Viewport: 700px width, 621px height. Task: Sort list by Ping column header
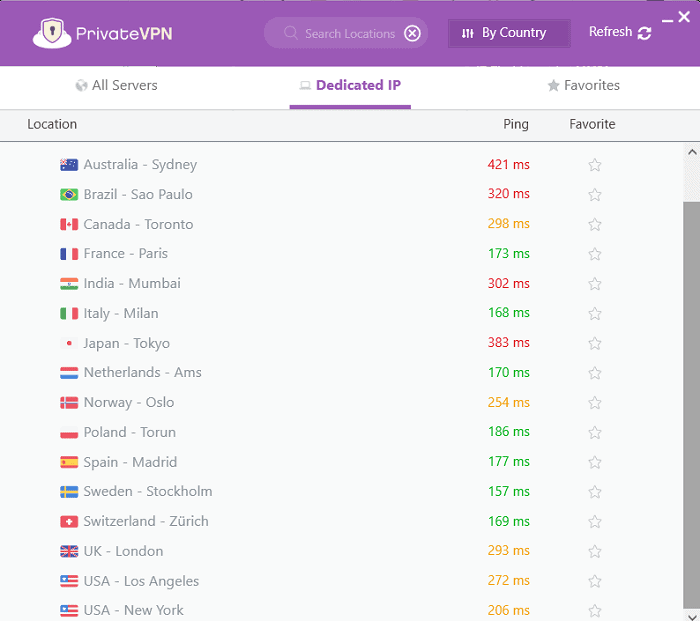click(x=516, y=125)
